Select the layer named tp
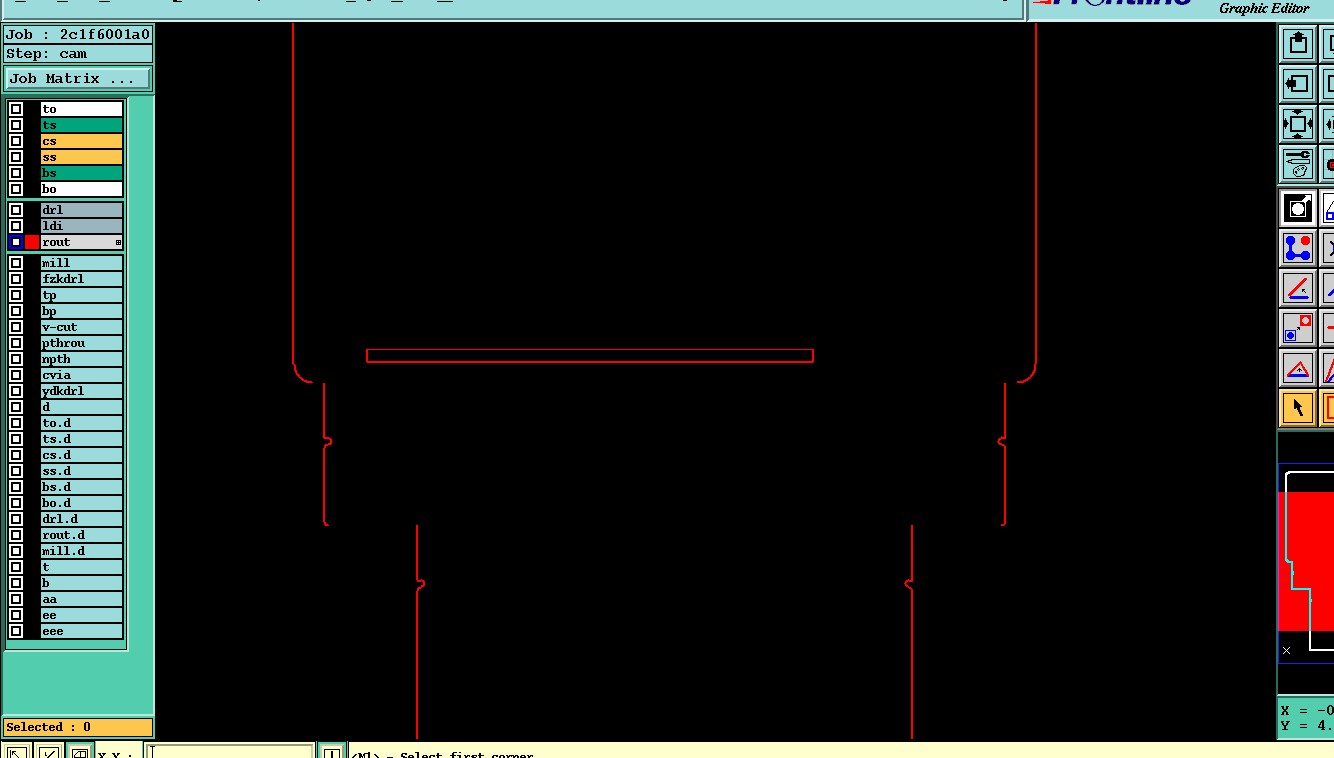The width and height of the screenshot is (1334, 758). (x=81, y=295)
